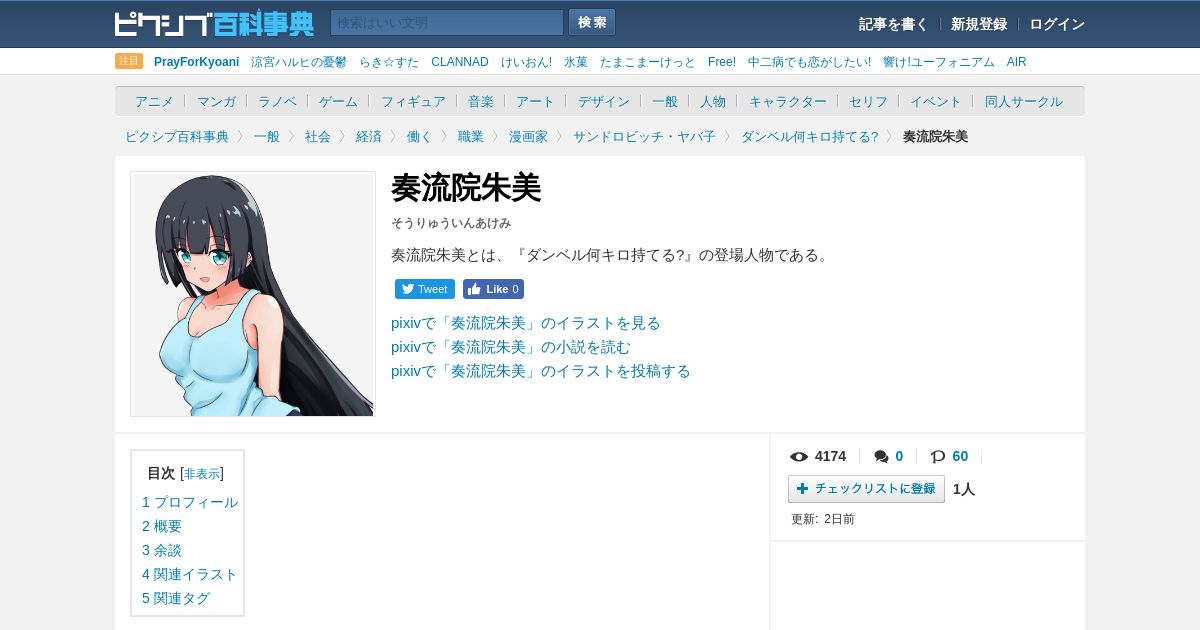Select the 同人サークル category menu item
1200x630 pixels.
coord(1024,101)
